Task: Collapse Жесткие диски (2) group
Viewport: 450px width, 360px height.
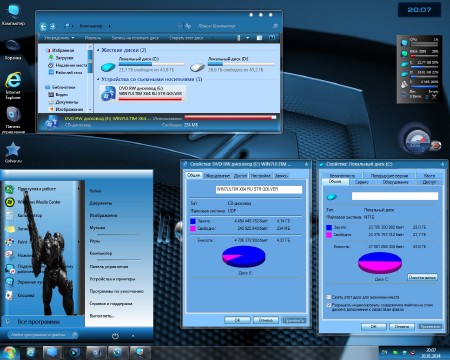Action: [98, 50]
